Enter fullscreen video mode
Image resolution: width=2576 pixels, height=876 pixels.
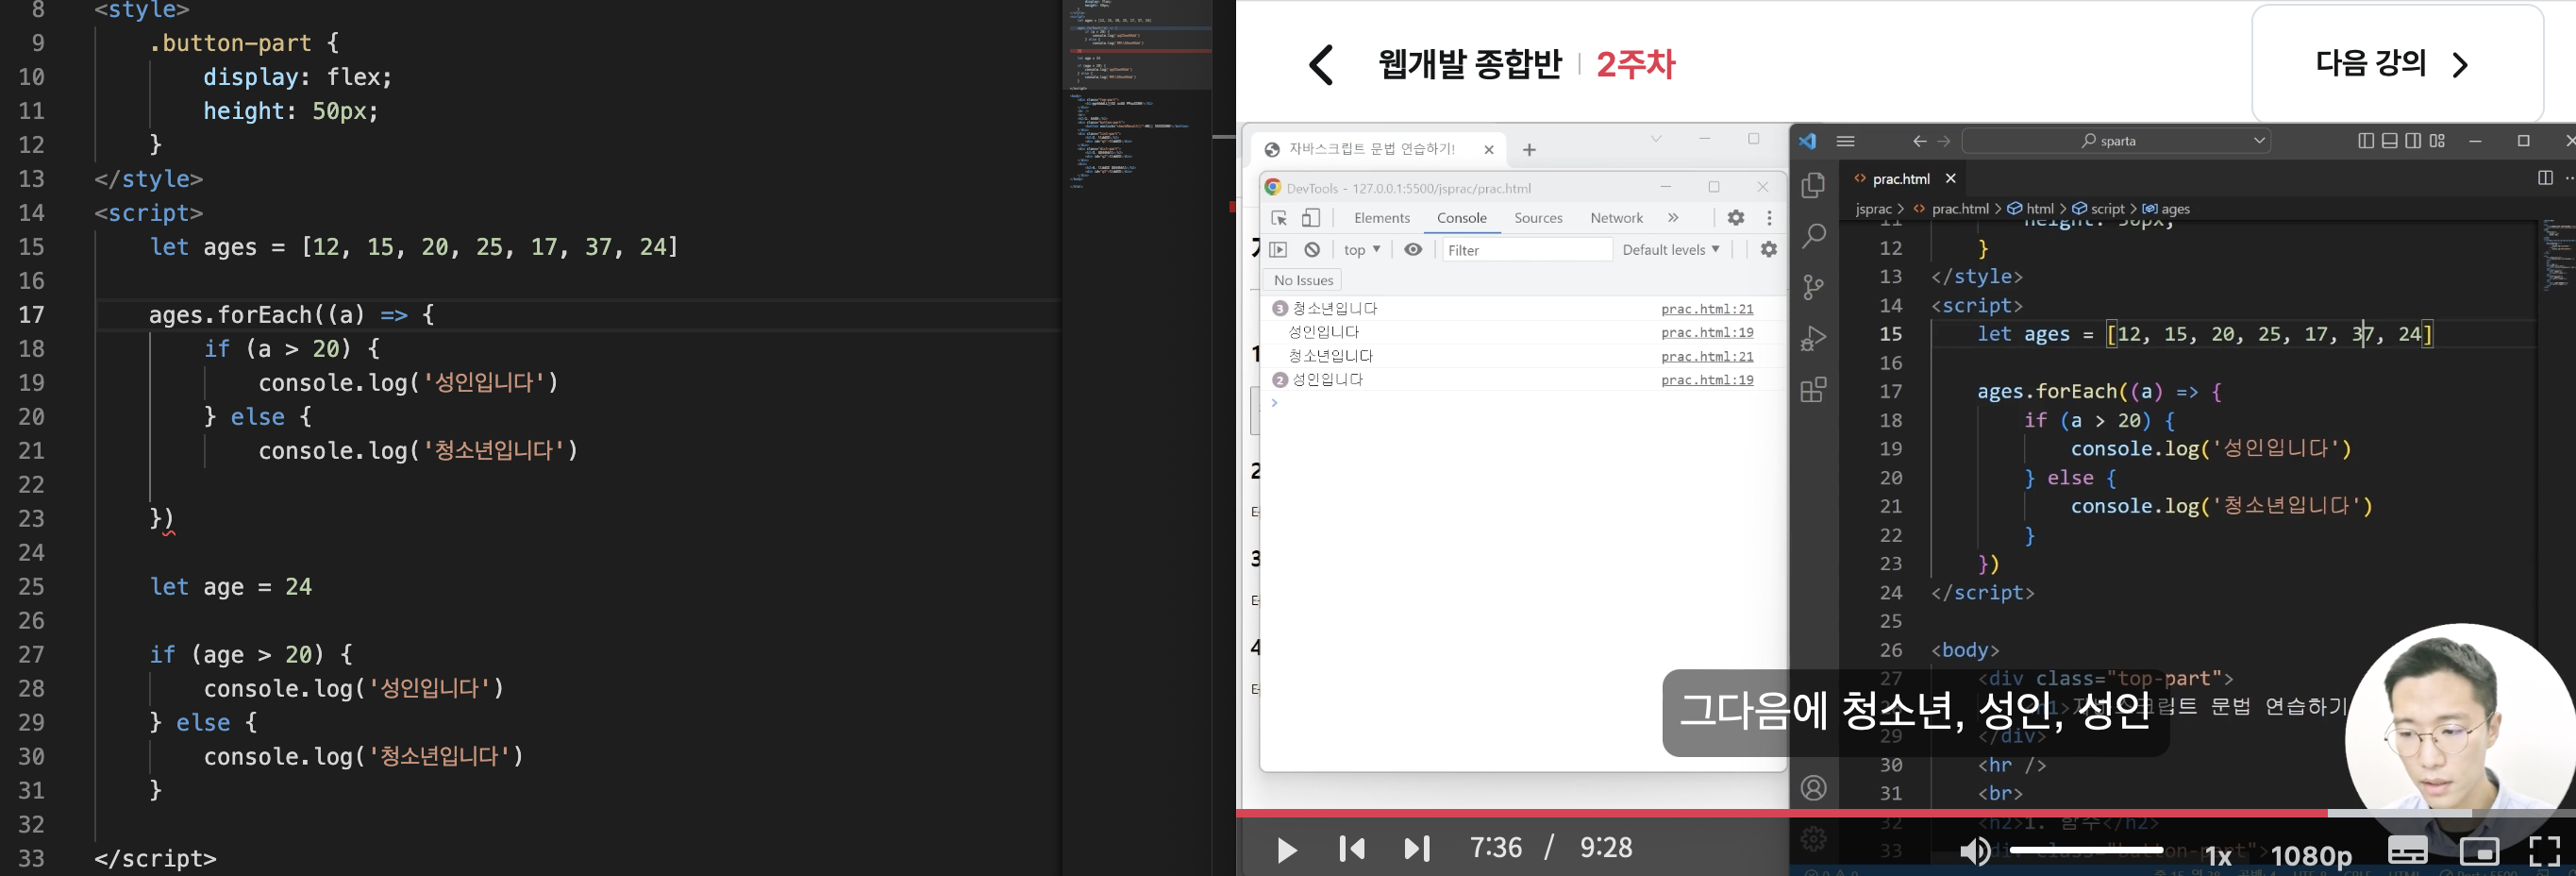pos(2544,851)
